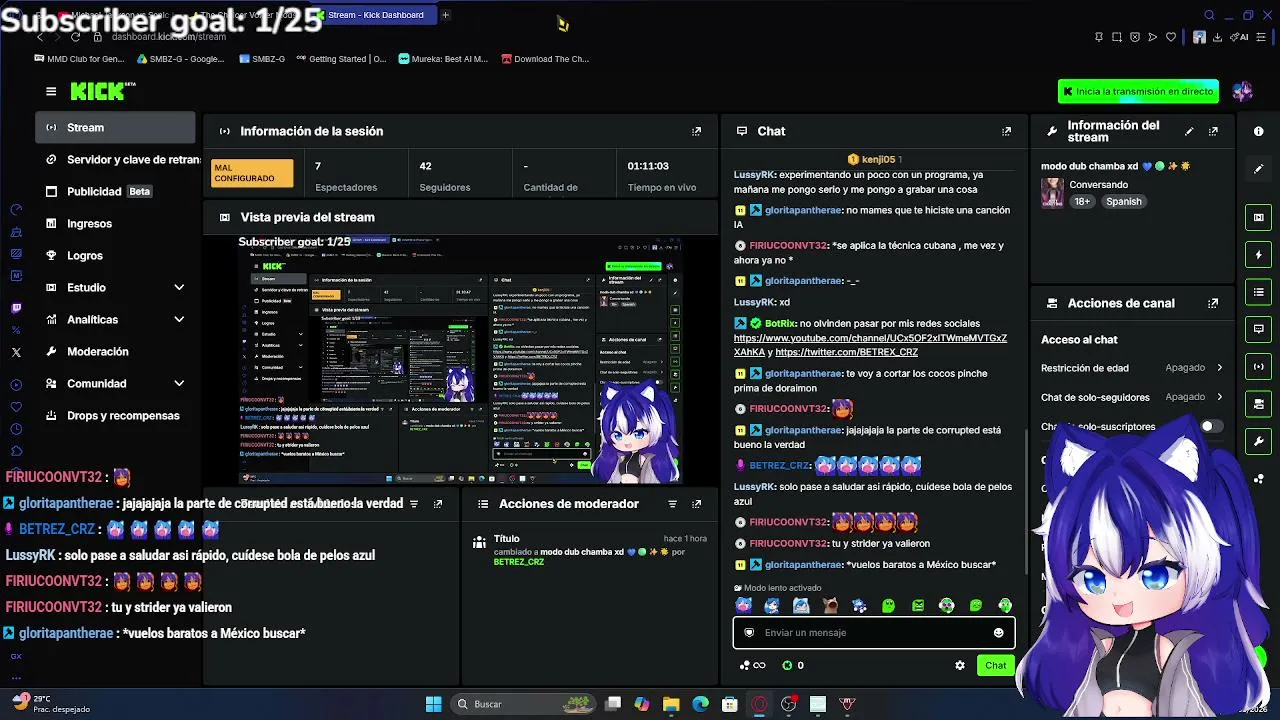1280x720 pixels.
Task: Pop out the activity feed panel
Action: pyautogui.click(x=438, y=504)
